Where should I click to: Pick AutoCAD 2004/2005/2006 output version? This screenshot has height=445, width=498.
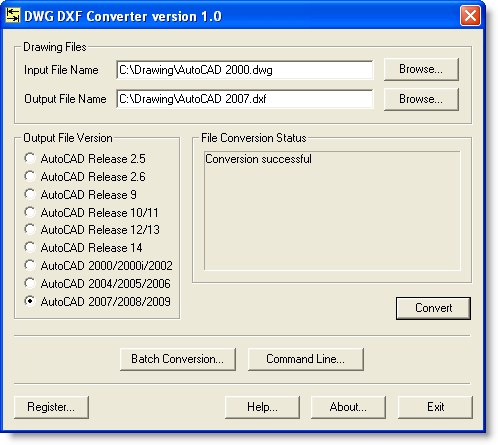pyautogui.click(x=30, y=283)
